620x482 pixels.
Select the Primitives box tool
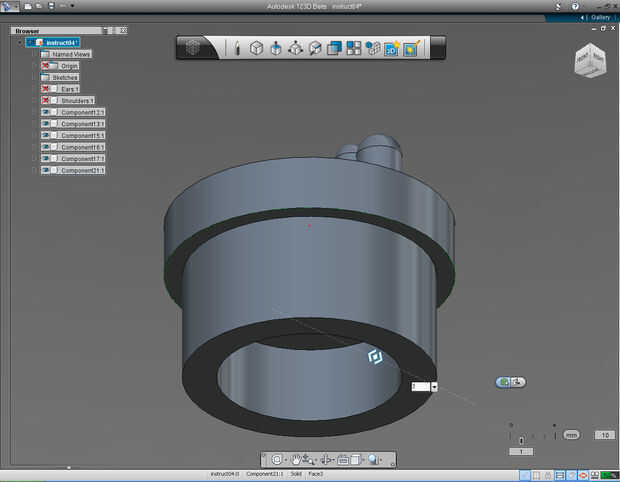pos(256,47)
